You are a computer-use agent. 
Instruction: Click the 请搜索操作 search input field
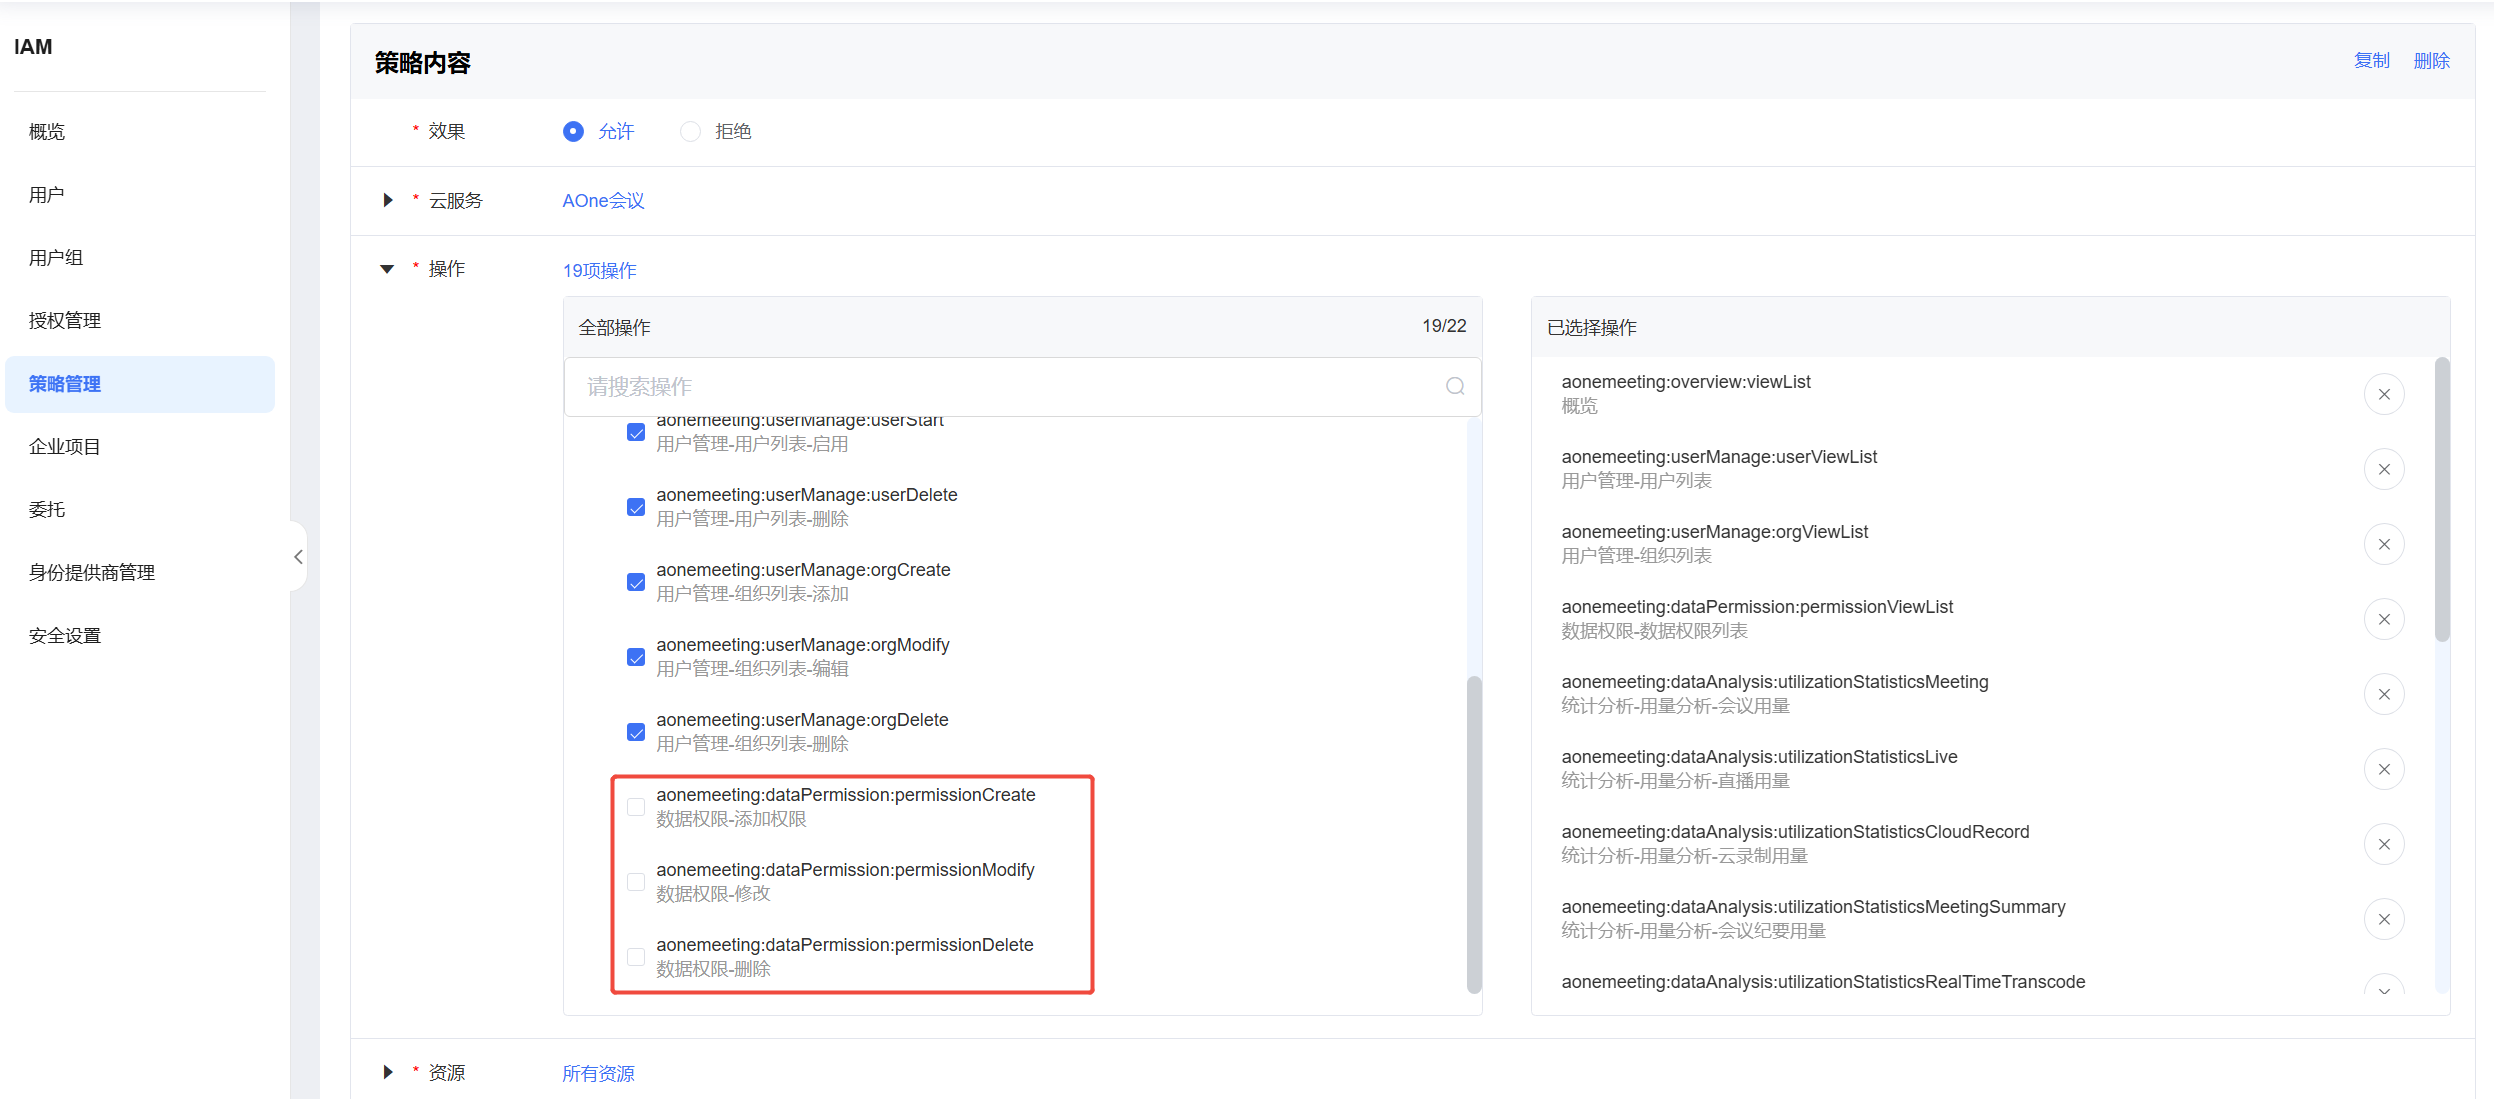pos(1000,386)
